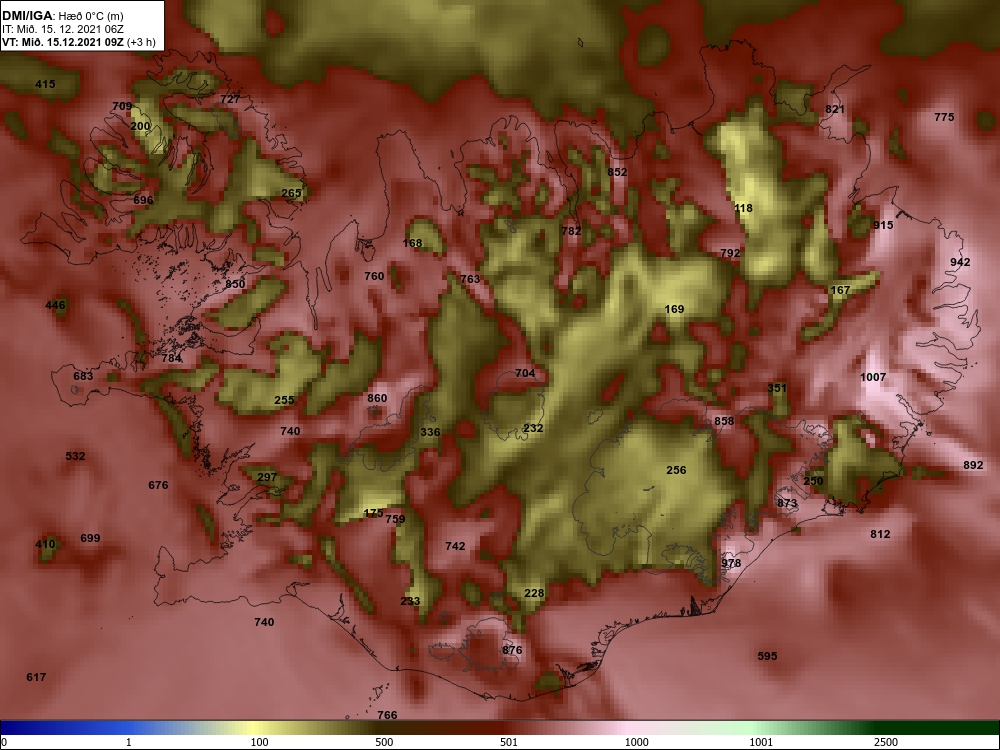Select the 766 value on the map
Image resolution: width=1000 pixels, height=750 pixels.
tap(387, 716)
